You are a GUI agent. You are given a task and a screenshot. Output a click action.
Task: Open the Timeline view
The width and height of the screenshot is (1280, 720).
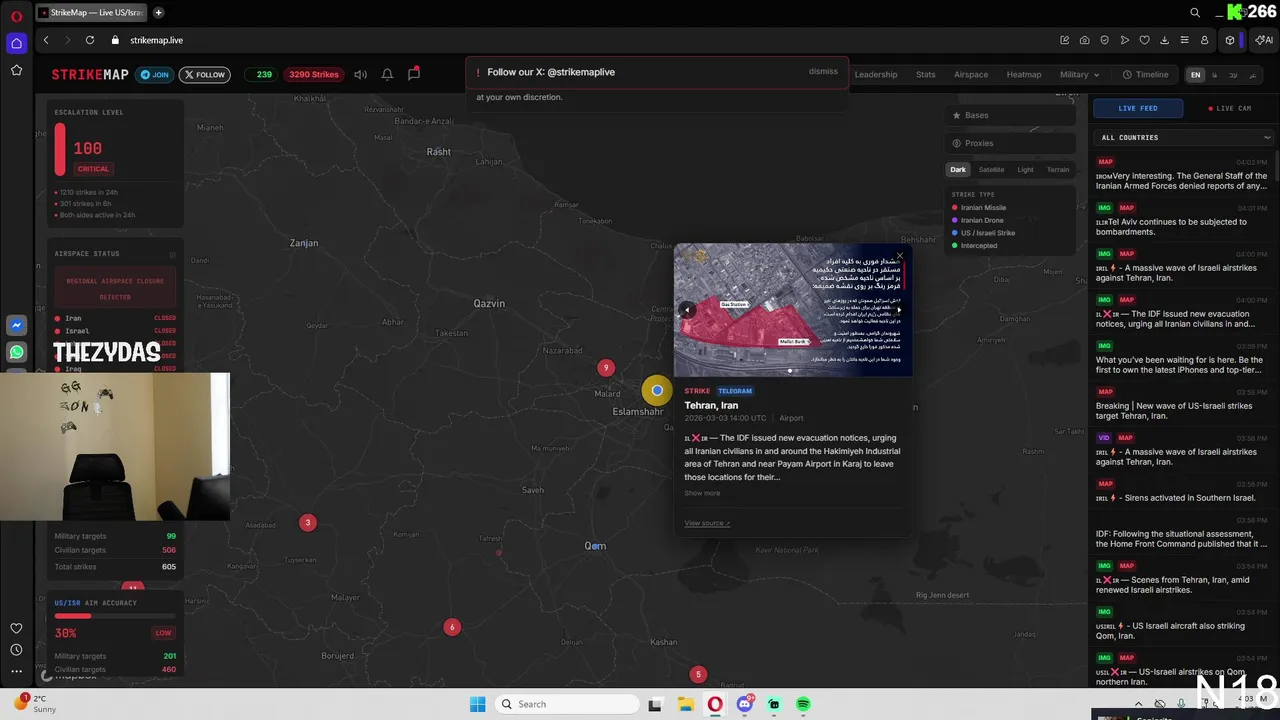coord(1145,74)
